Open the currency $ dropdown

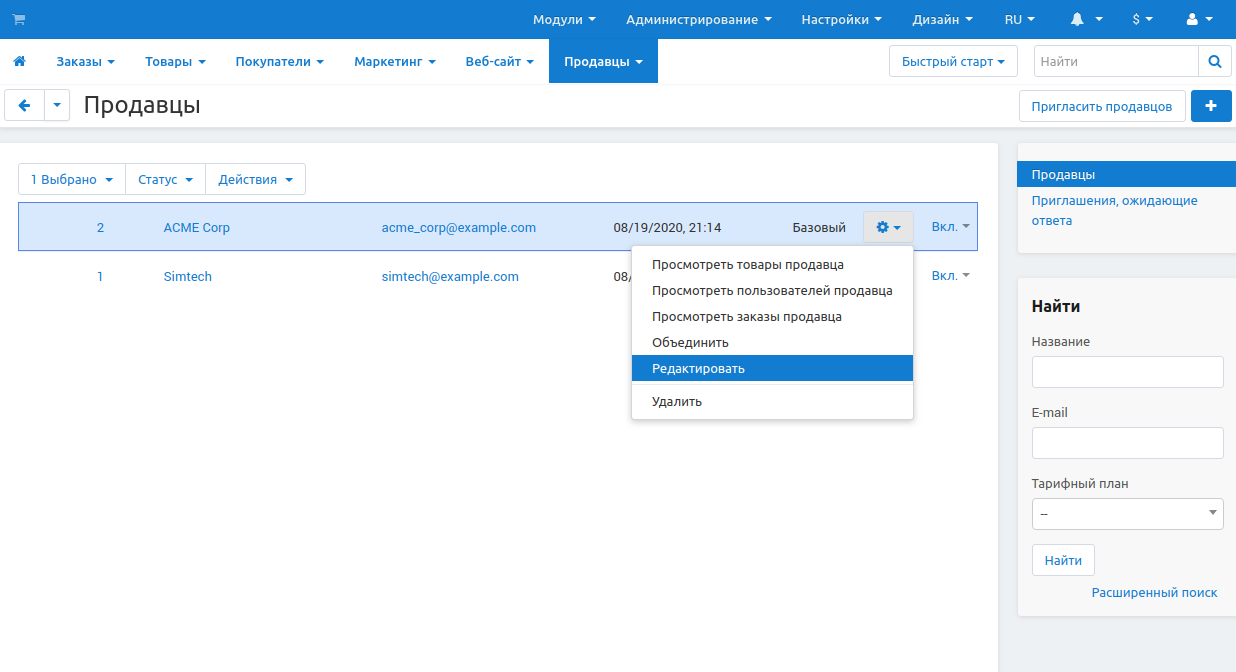coord(1142,20)
